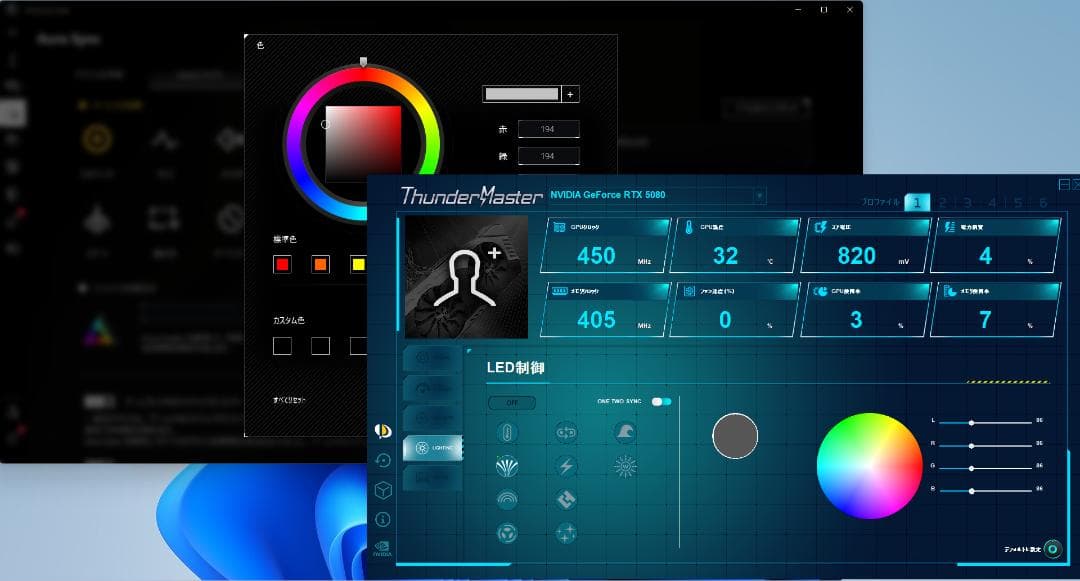Pick a color from the ThunderMaster color wheel
The height and width of the screenshot is (581, 1080).
[x=869, y=464]
